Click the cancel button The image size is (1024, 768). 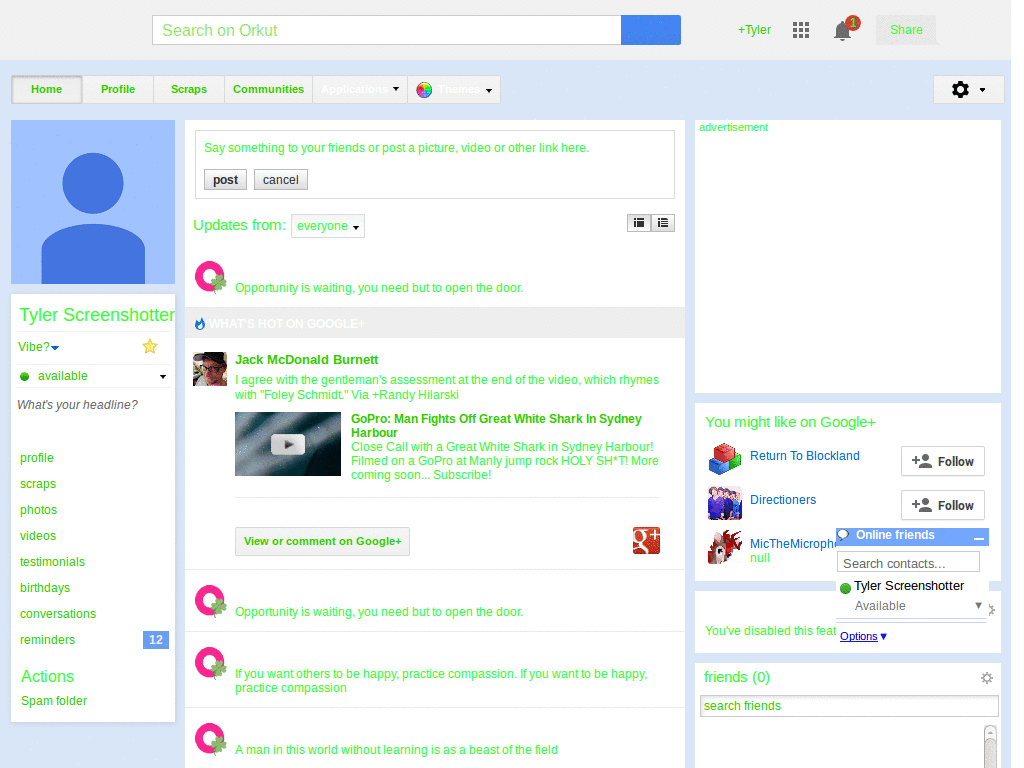coord(281,180)
